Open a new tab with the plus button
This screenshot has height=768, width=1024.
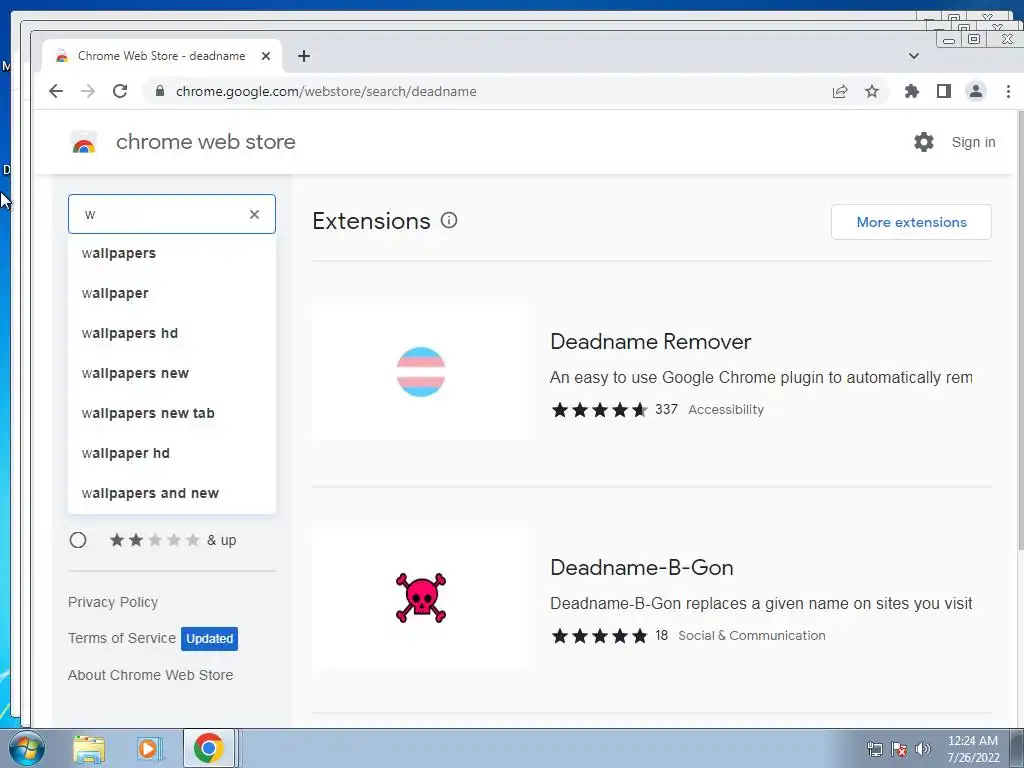tap(304, 56)
